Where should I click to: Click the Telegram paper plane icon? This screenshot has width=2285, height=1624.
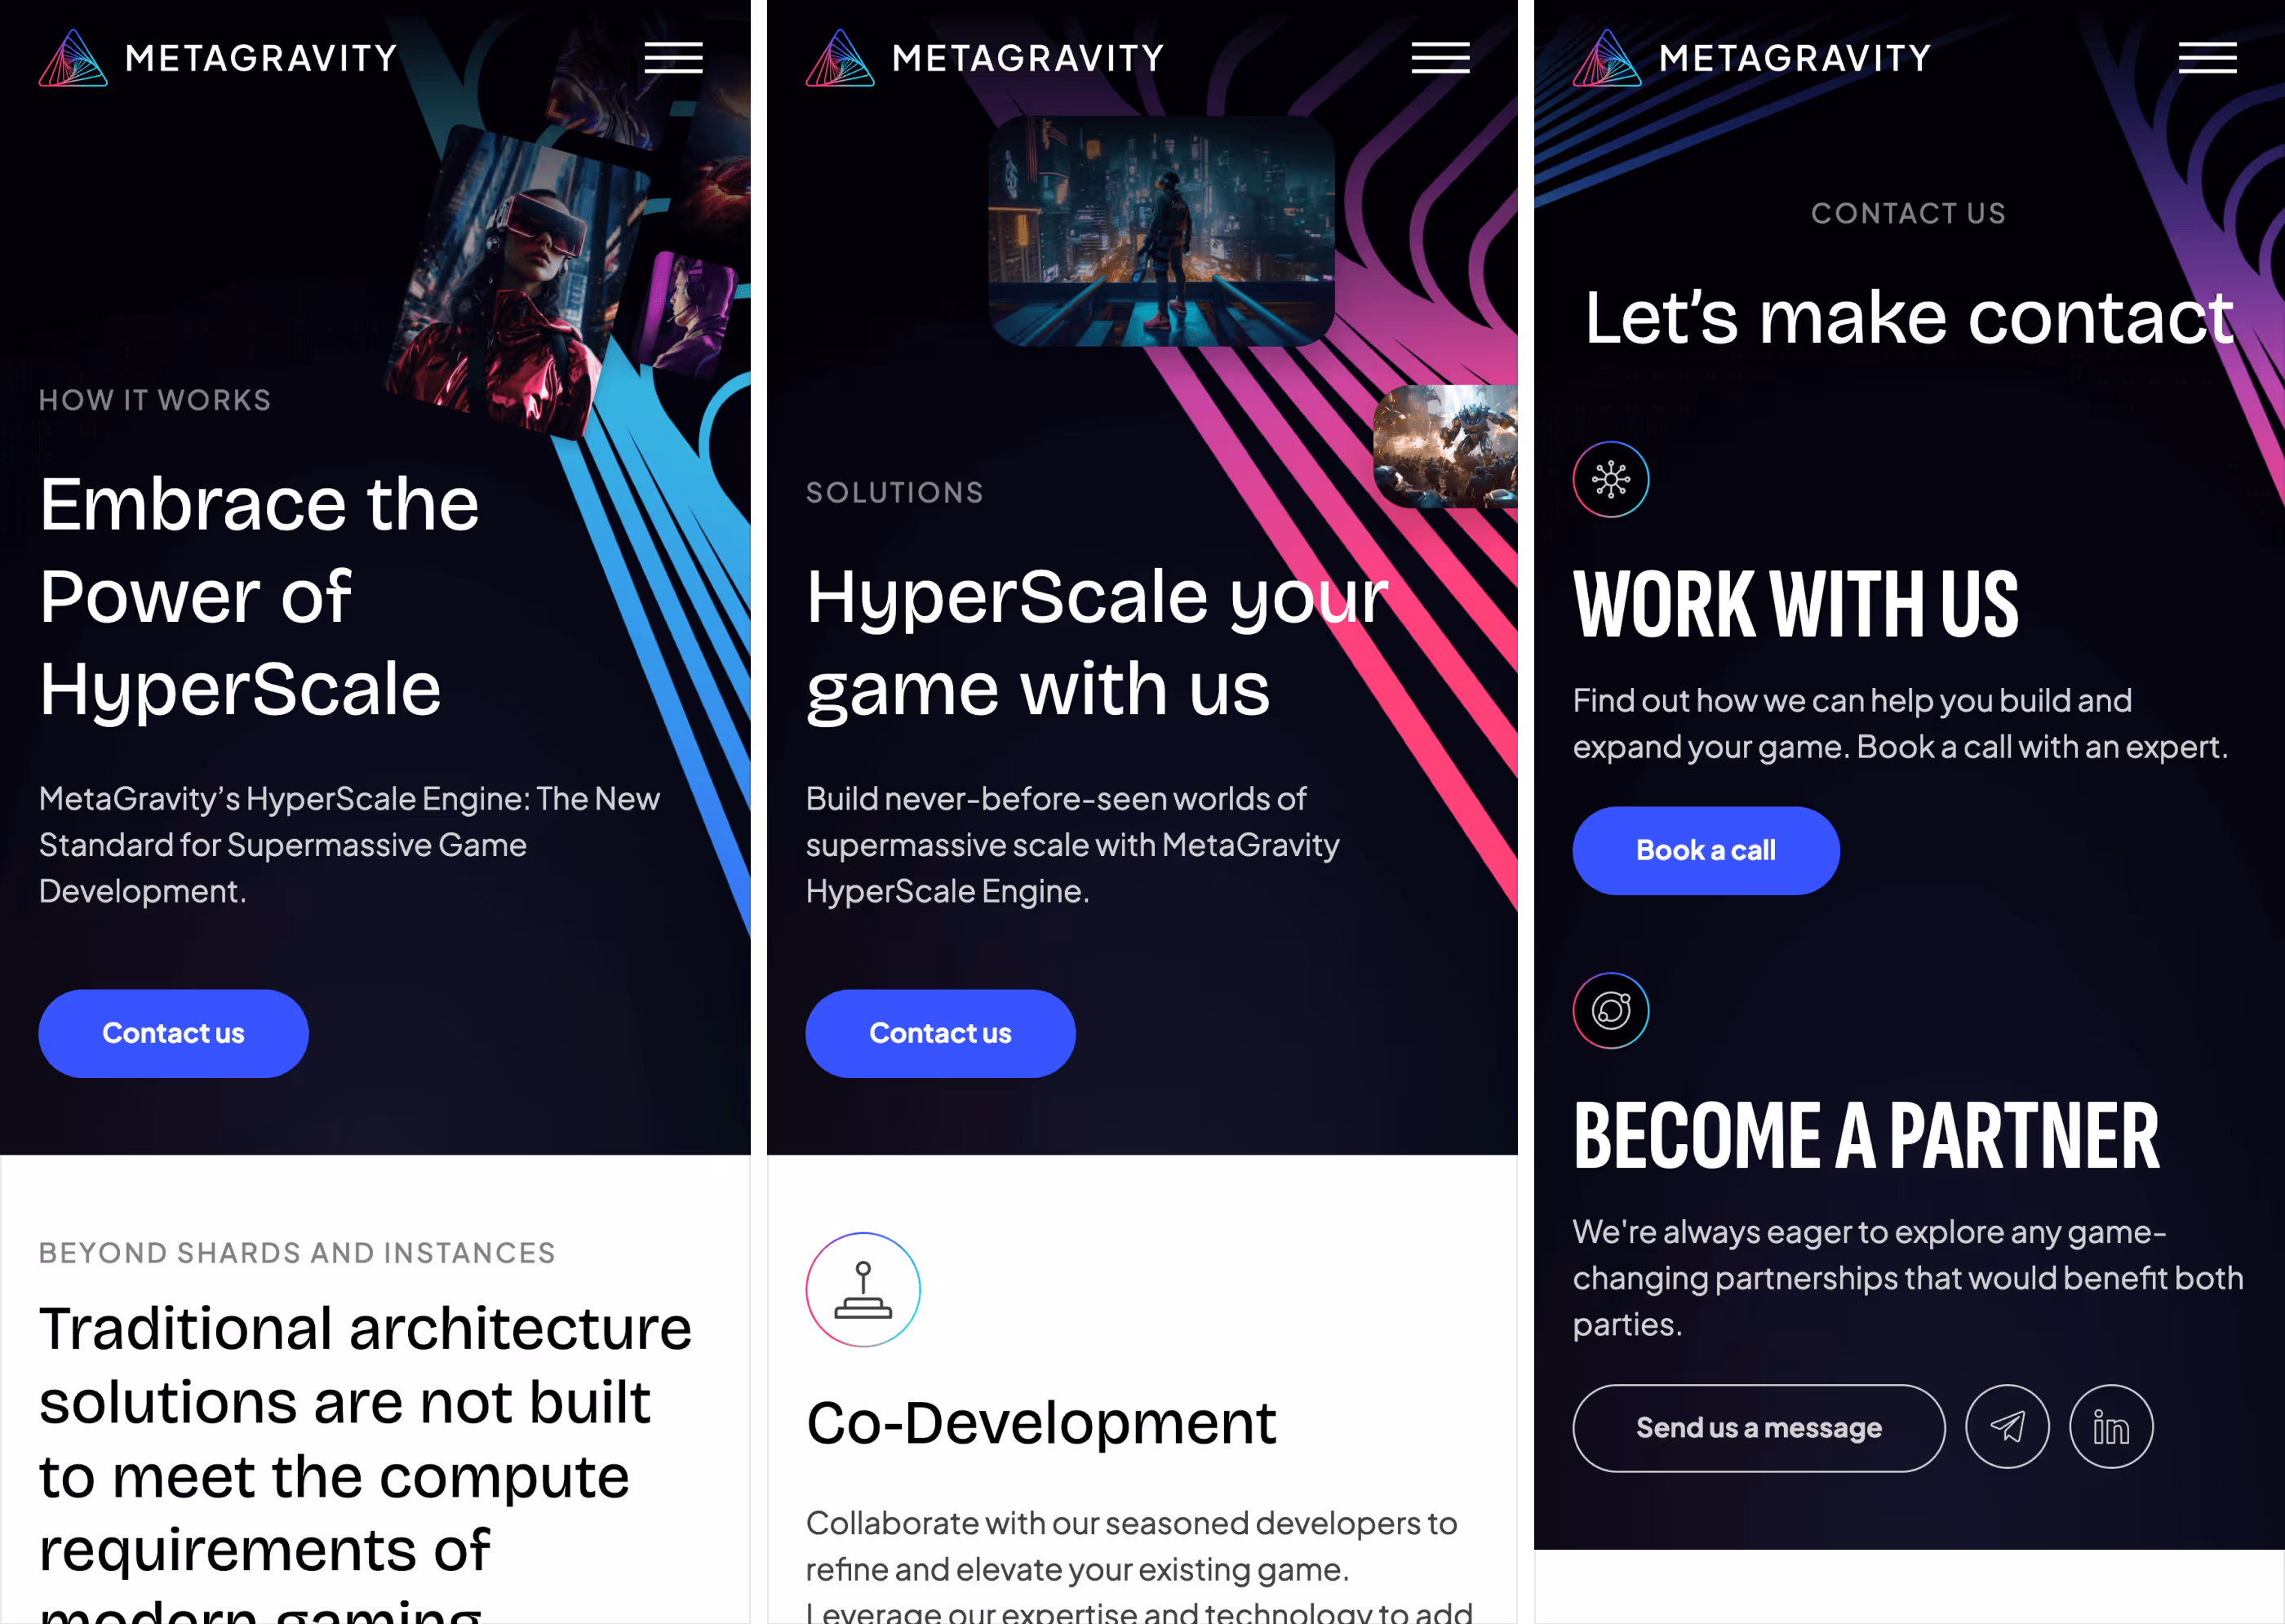coord(2007,1427)
